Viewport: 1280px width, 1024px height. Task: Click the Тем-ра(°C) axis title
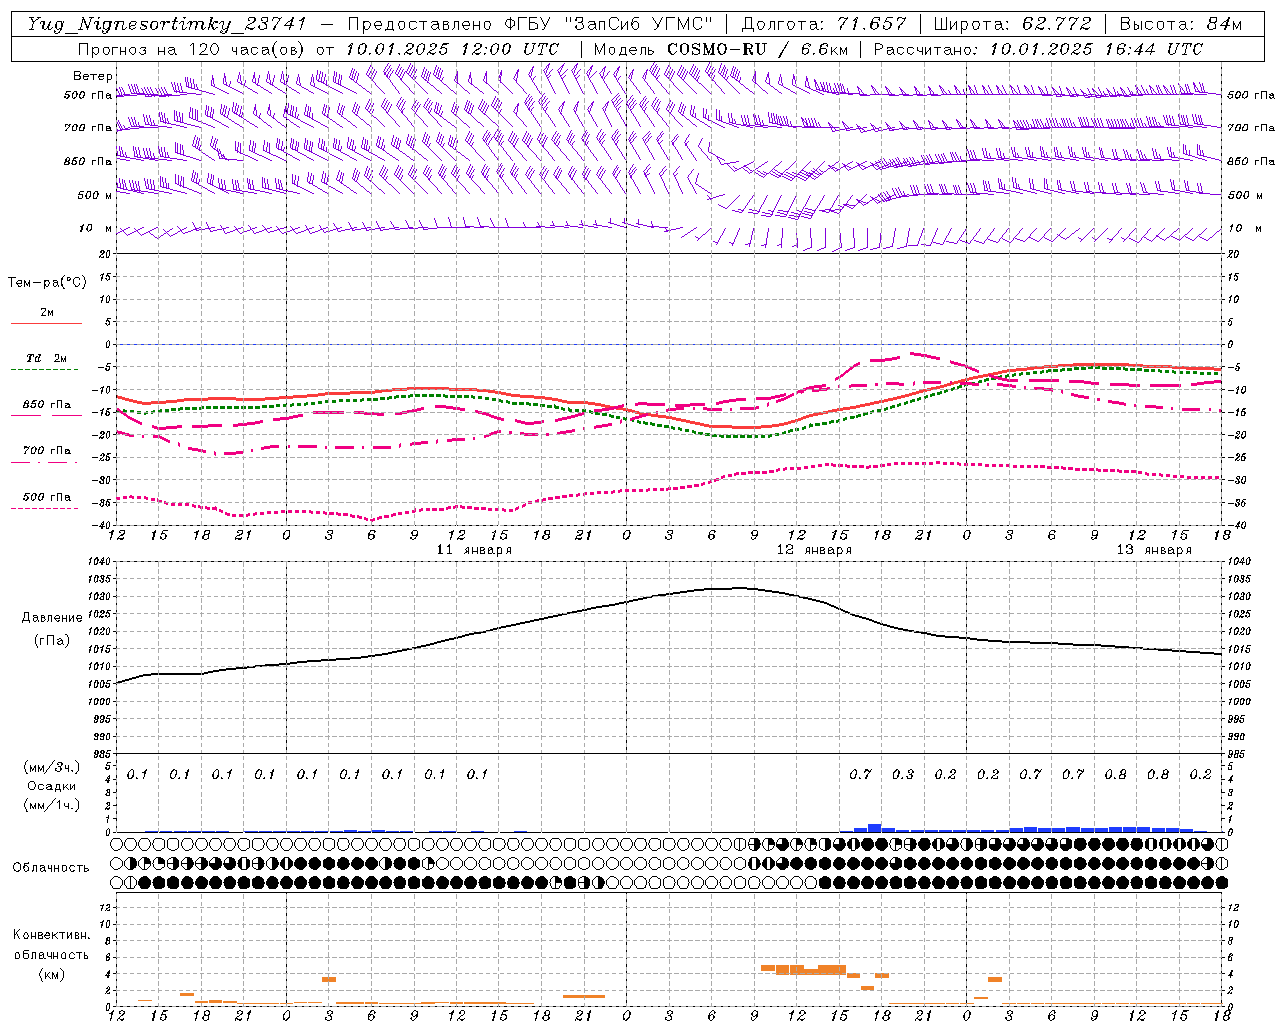[47, 283]
